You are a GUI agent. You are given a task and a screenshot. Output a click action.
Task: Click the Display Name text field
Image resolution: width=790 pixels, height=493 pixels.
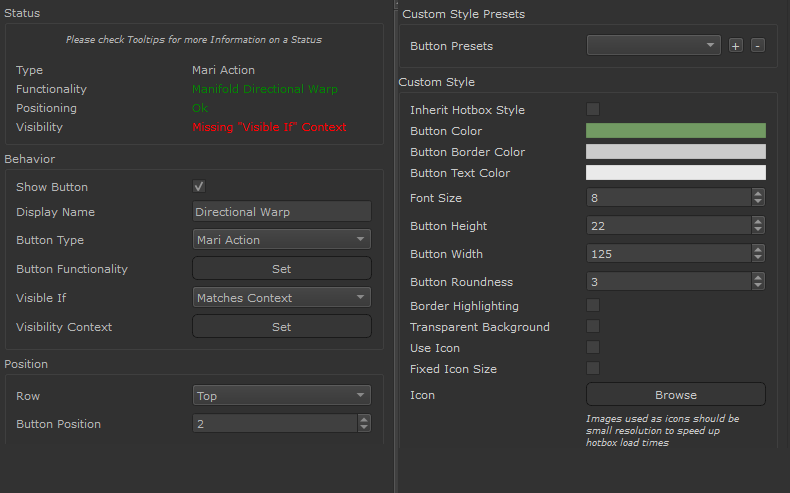pos(281,212)
